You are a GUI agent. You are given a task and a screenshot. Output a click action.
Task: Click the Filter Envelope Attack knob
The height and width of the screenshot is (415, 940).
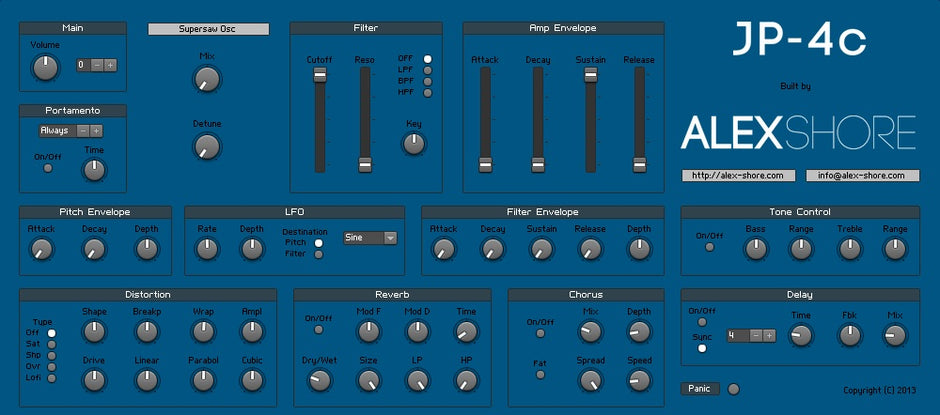click(x=443, y=249)
